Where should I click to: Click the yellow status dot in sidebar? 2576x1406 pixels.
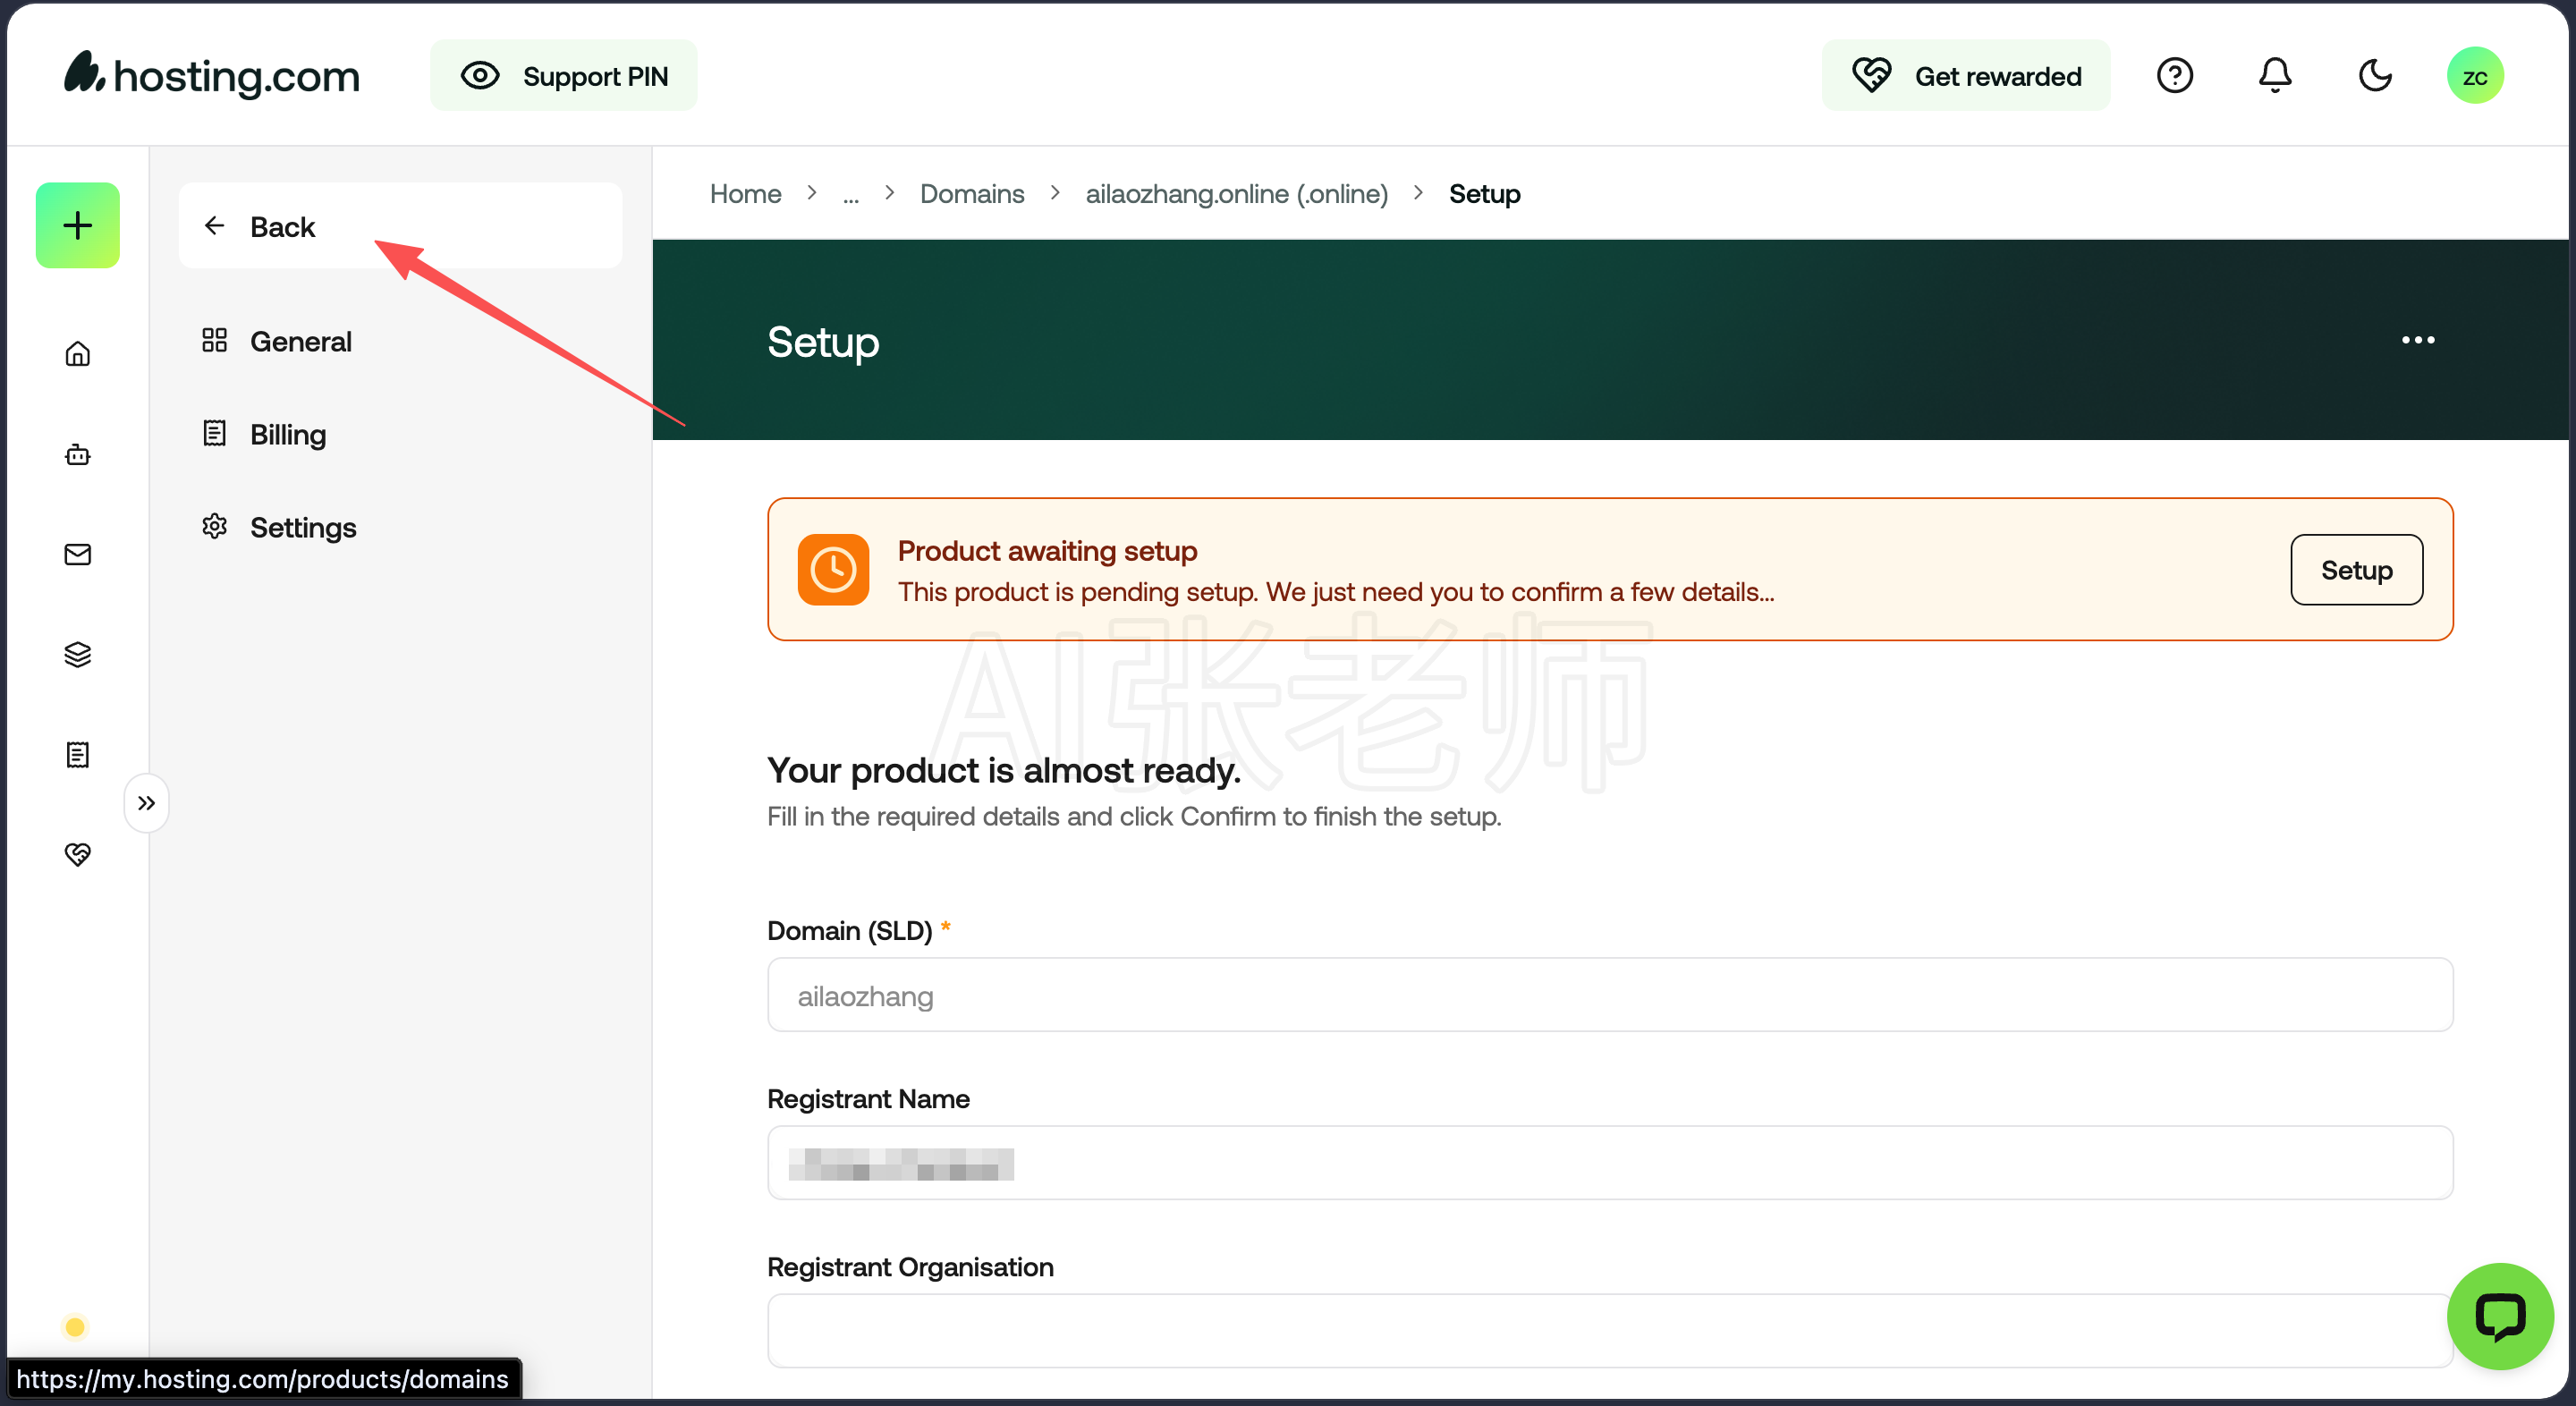click(75, 1327)
